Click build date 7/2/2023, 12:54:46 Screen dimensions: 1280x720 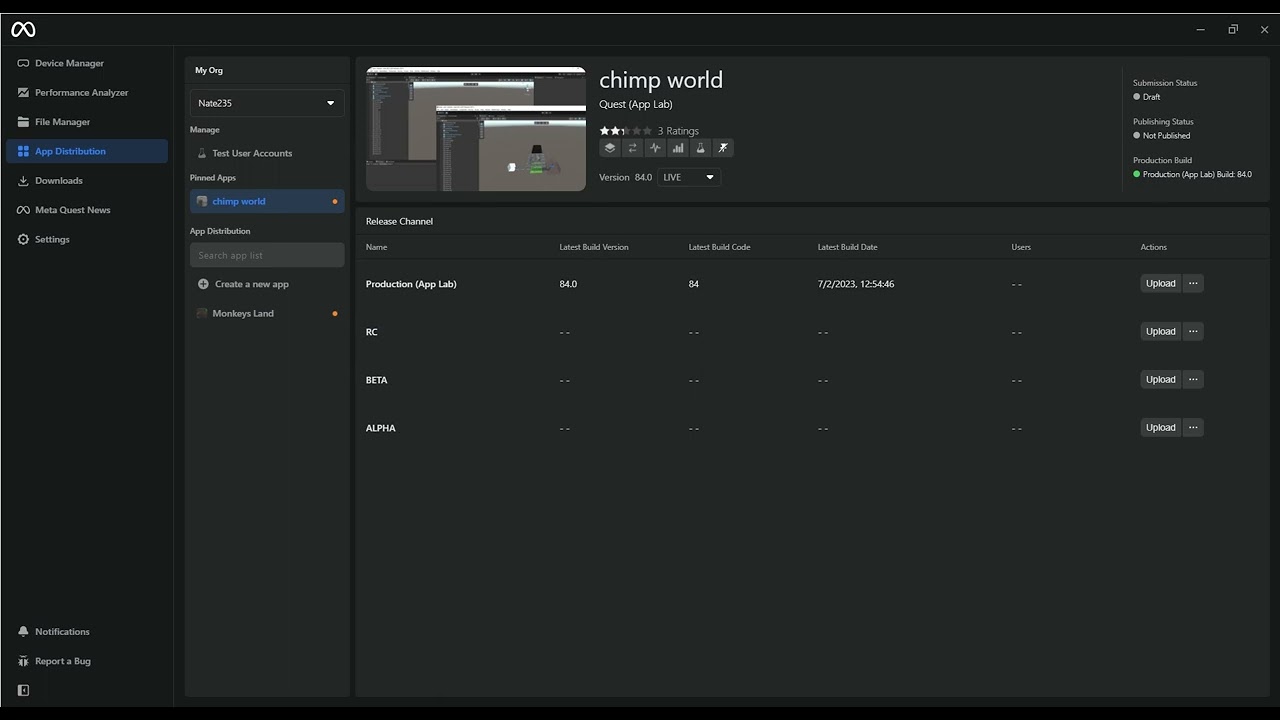(x=856, y=284)
